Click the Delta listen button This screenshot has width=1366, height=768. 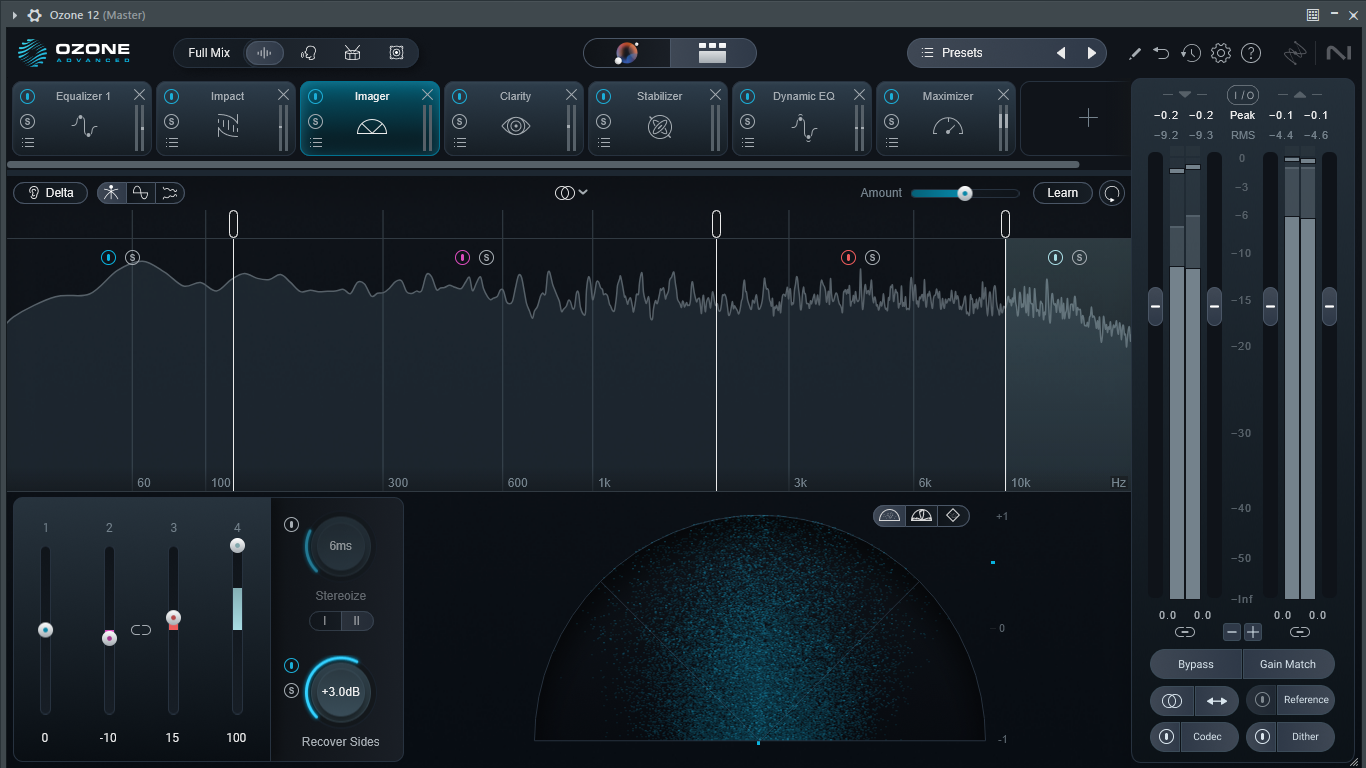tap(51, 193)
